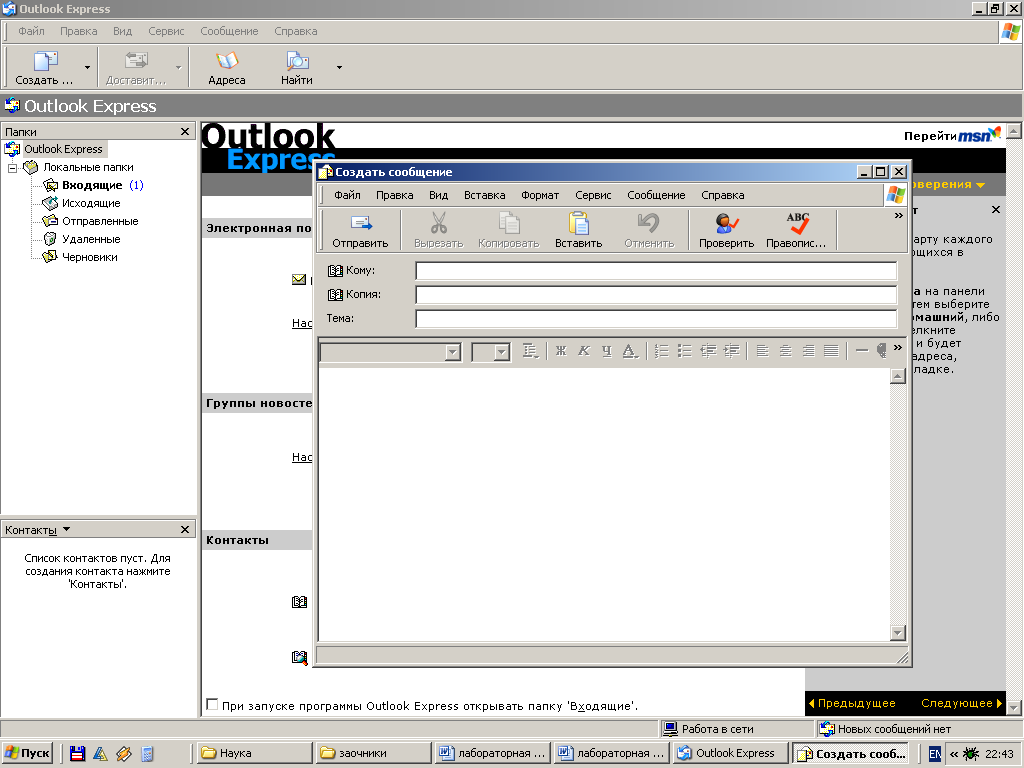This screenshot has width=1024, height=768.
Task: Click the bulleted list formatting icon
Action: 684,351
